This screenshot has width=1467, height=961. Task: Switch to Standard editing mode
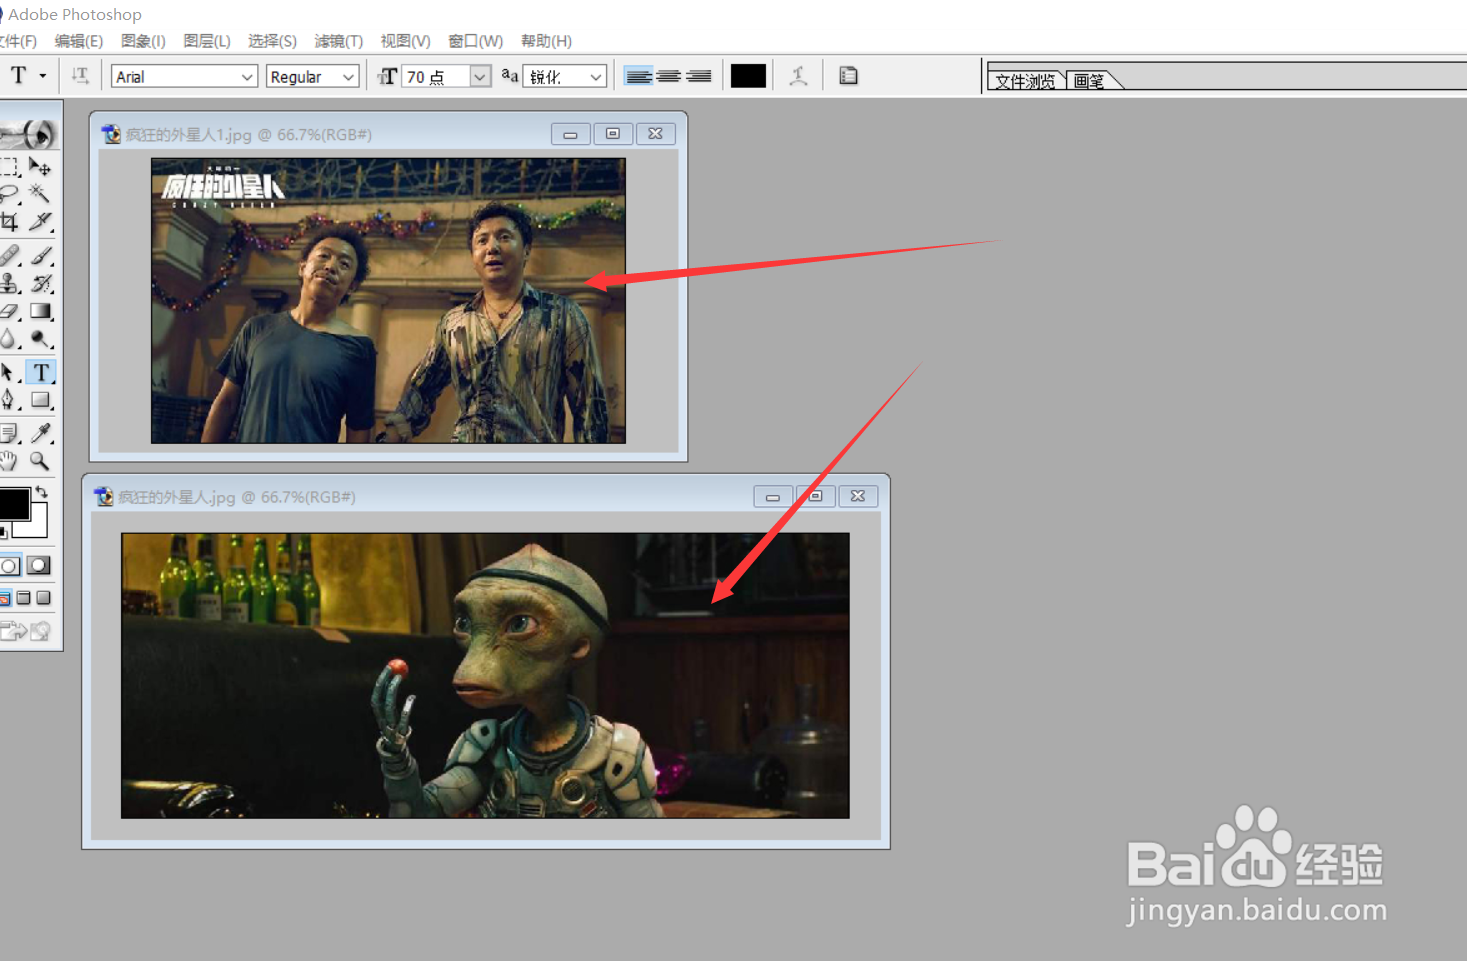click(x=10, y=566)
